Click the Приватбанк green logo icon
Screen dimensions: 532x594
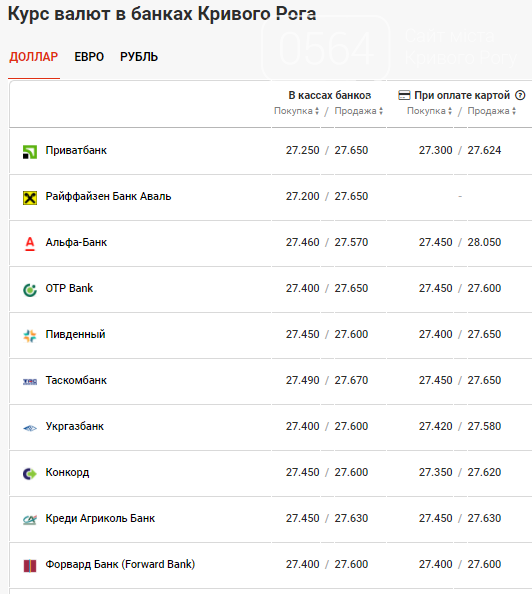point(30,152)
